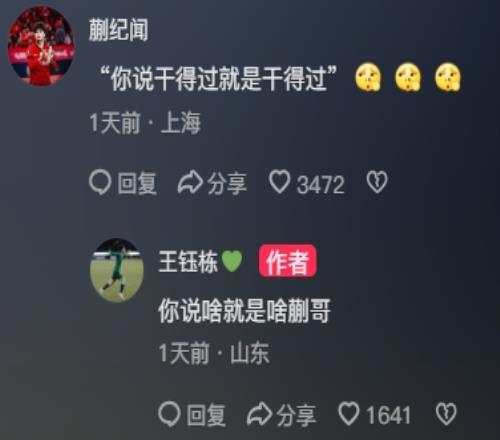Click reply bubble icon under 蒯纪闻's comment
The image size is (500, 440).
tap(100, 182)
